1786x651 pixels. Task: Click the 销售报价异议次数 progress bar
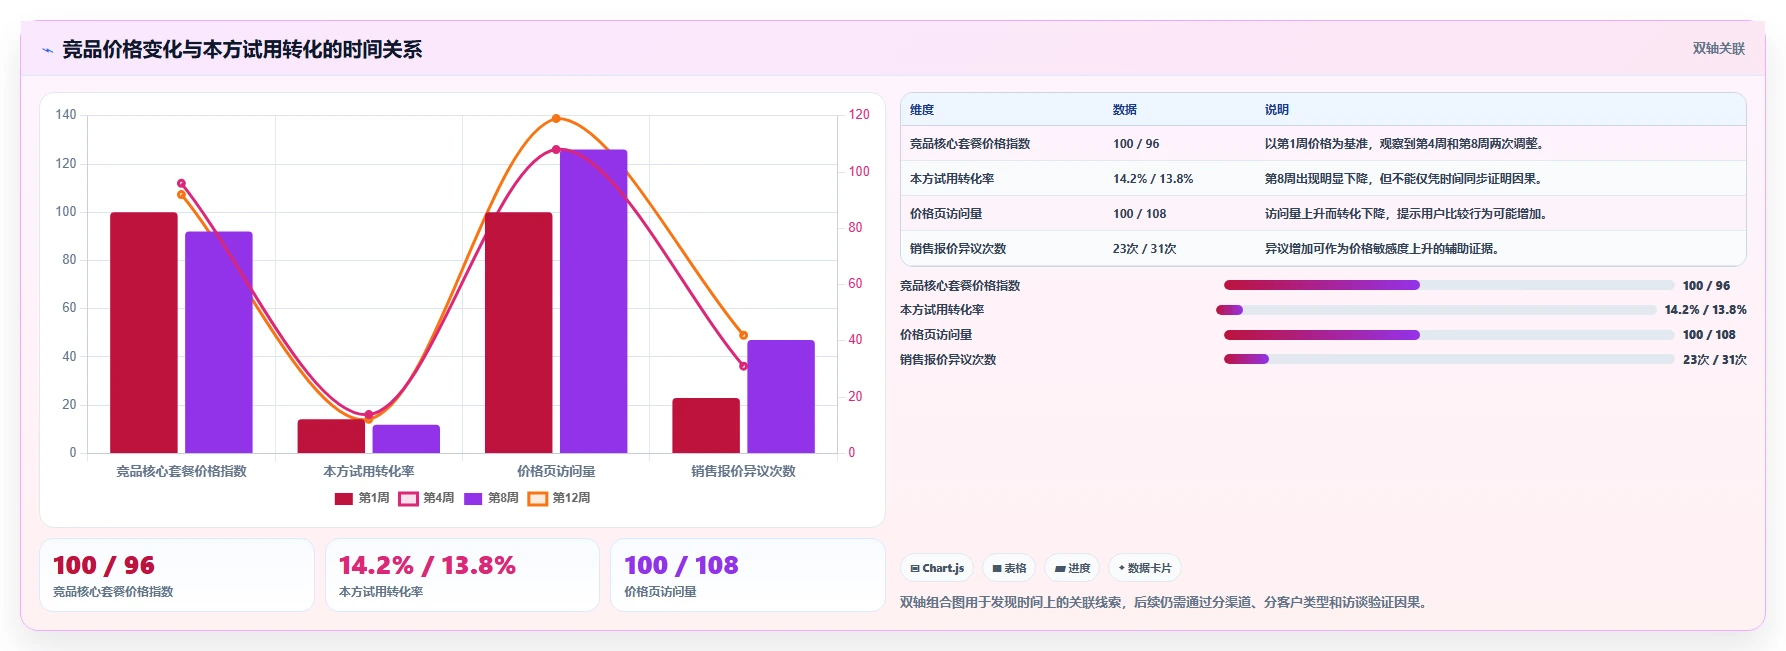(x=1448, y=359)
